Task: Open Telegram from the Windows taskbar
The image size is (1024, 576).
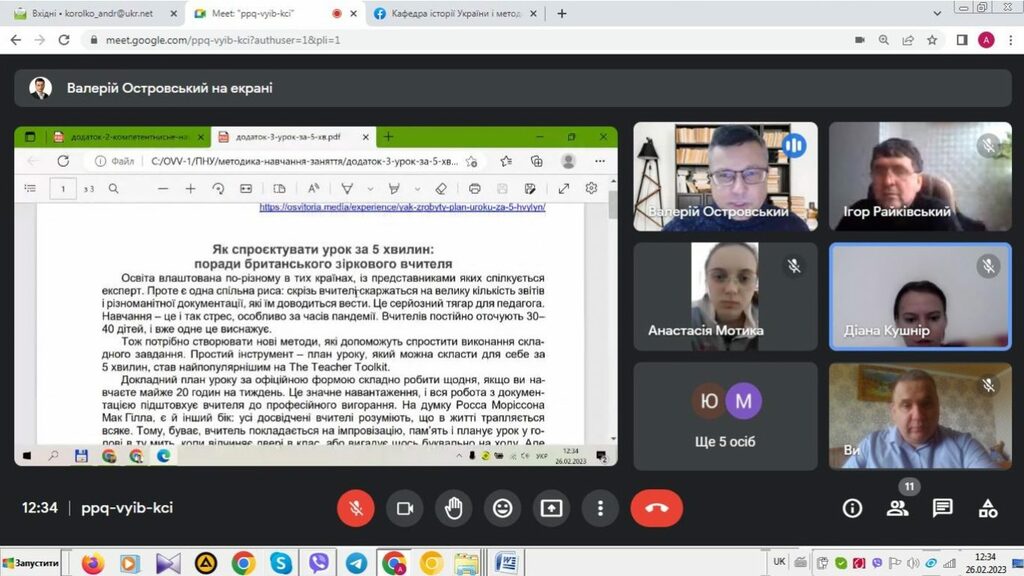Action: [x=356, y=563]
